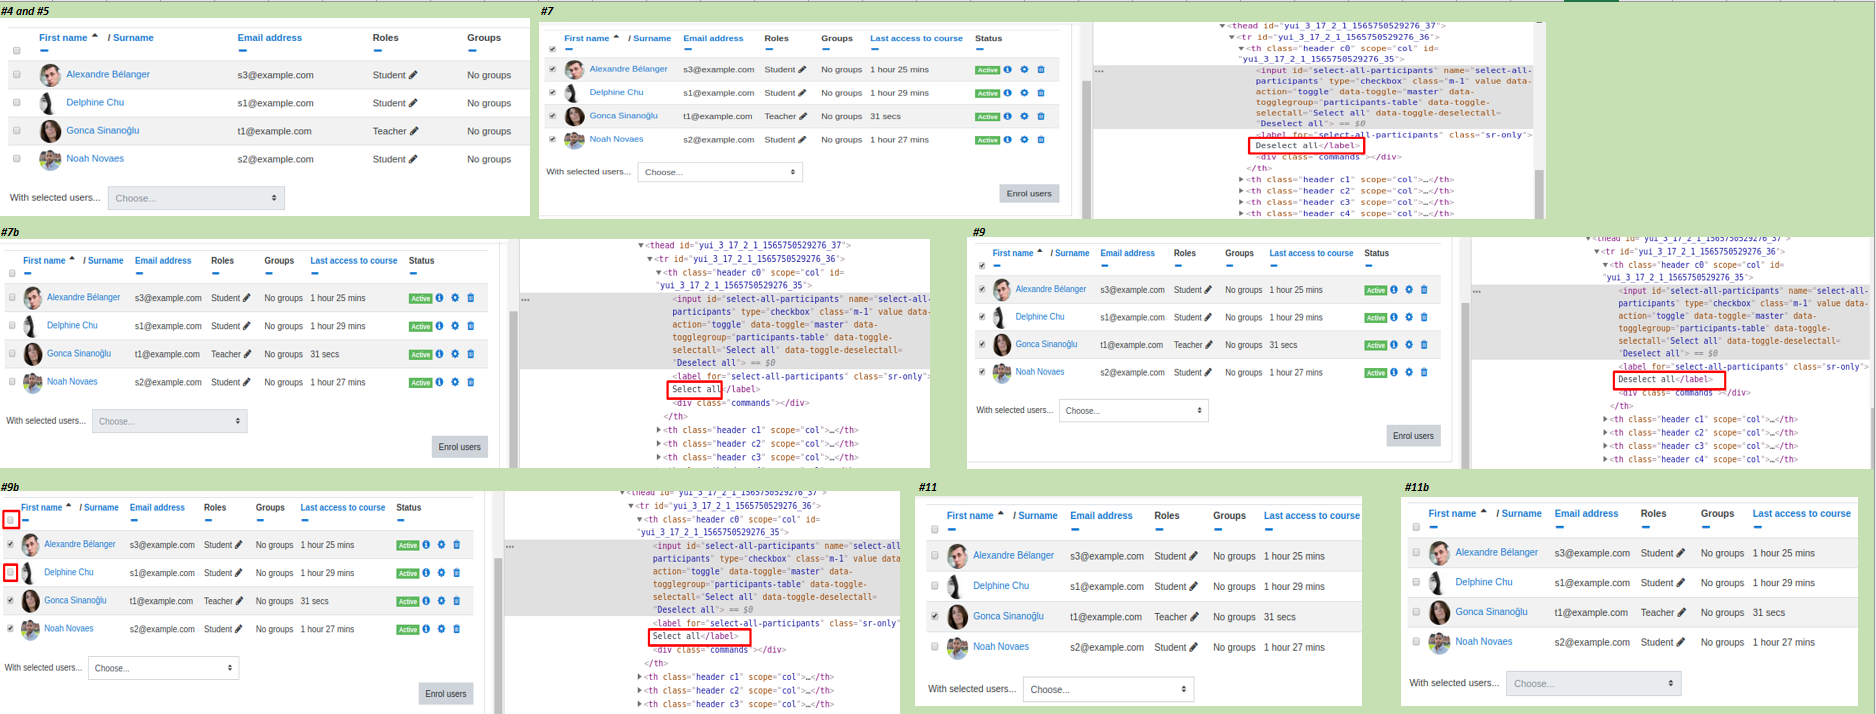Image resolution: width=1876 pixels, height=714 pixels.
Task: Click 's3@example.com' cell in panel #11
Action: click(x=1107, y=556)
